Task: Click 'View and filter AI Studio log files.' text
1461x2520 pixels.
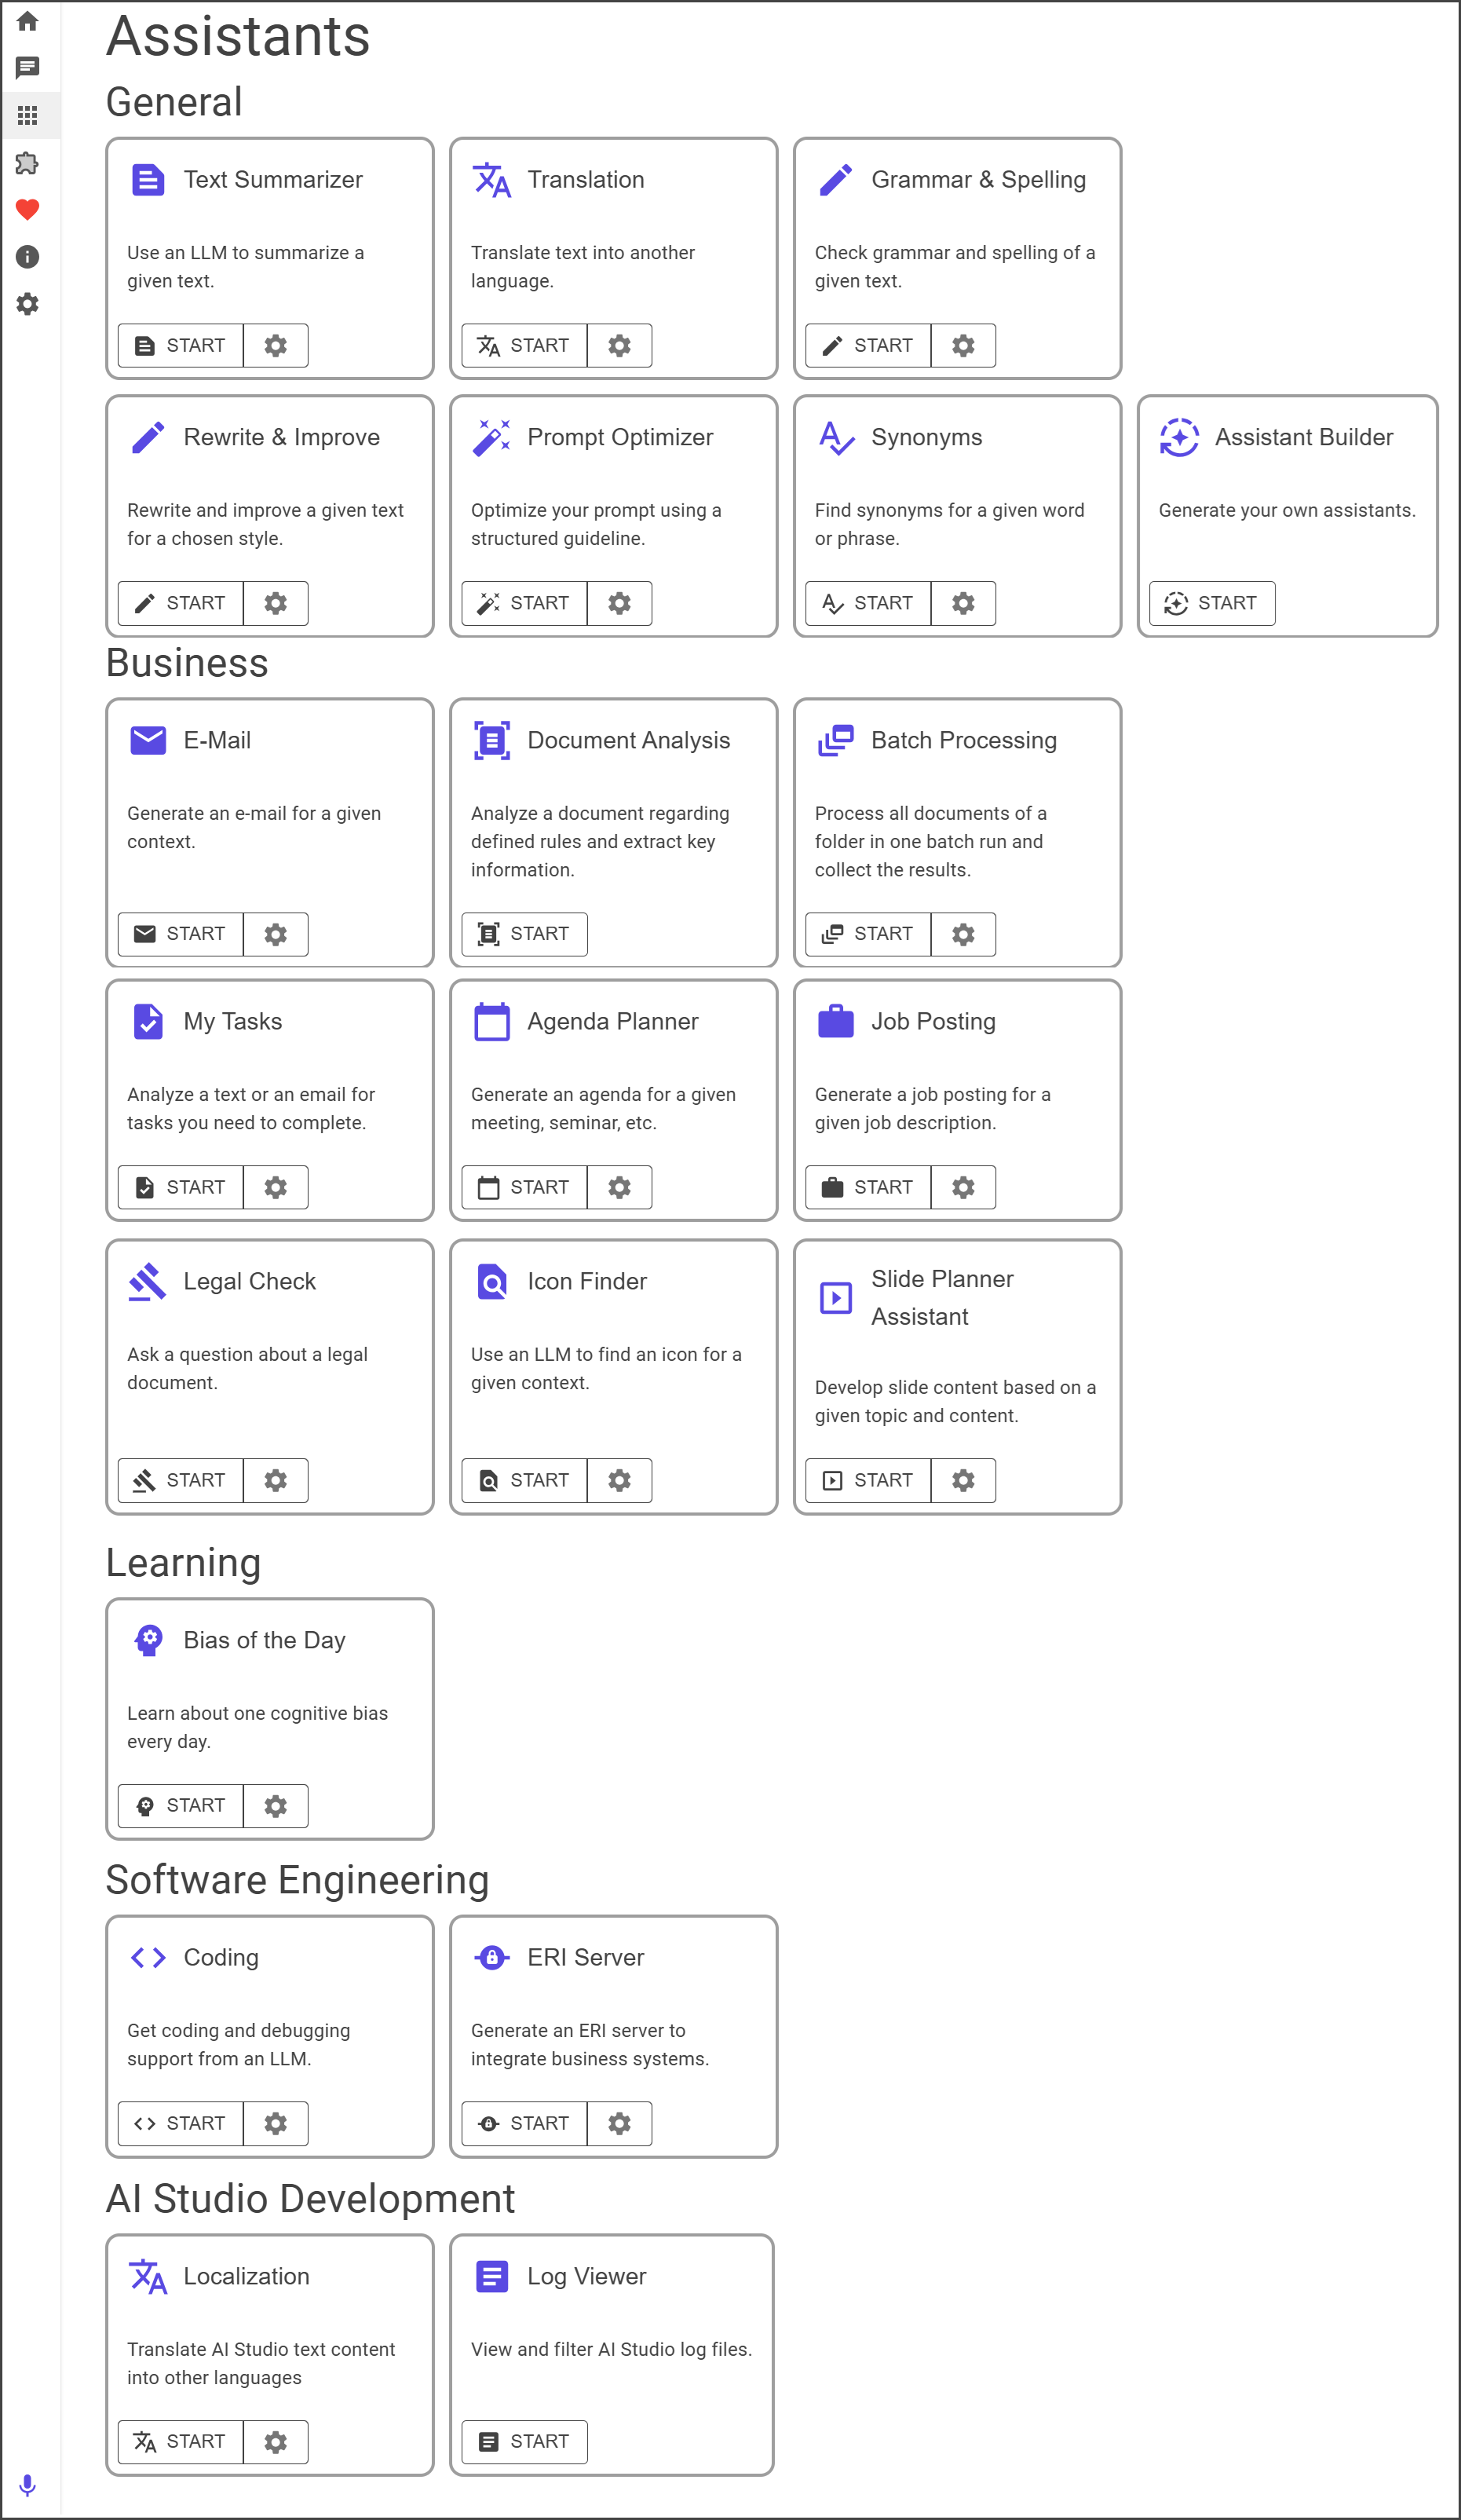Action: [x=612, y=2350]
